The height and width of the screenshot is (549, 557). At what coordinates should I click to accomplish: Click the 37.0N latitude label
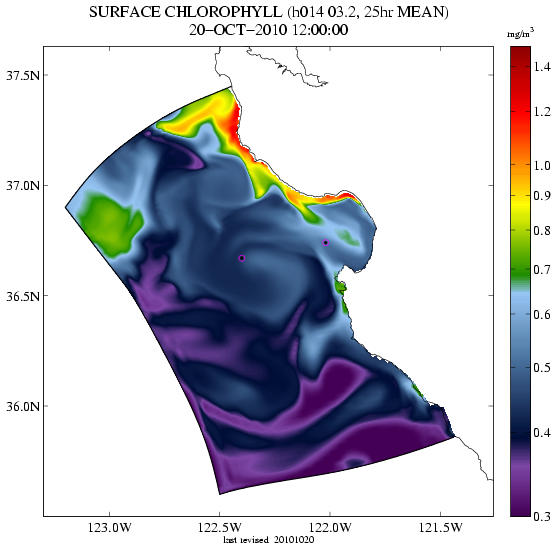pos(23,185)
